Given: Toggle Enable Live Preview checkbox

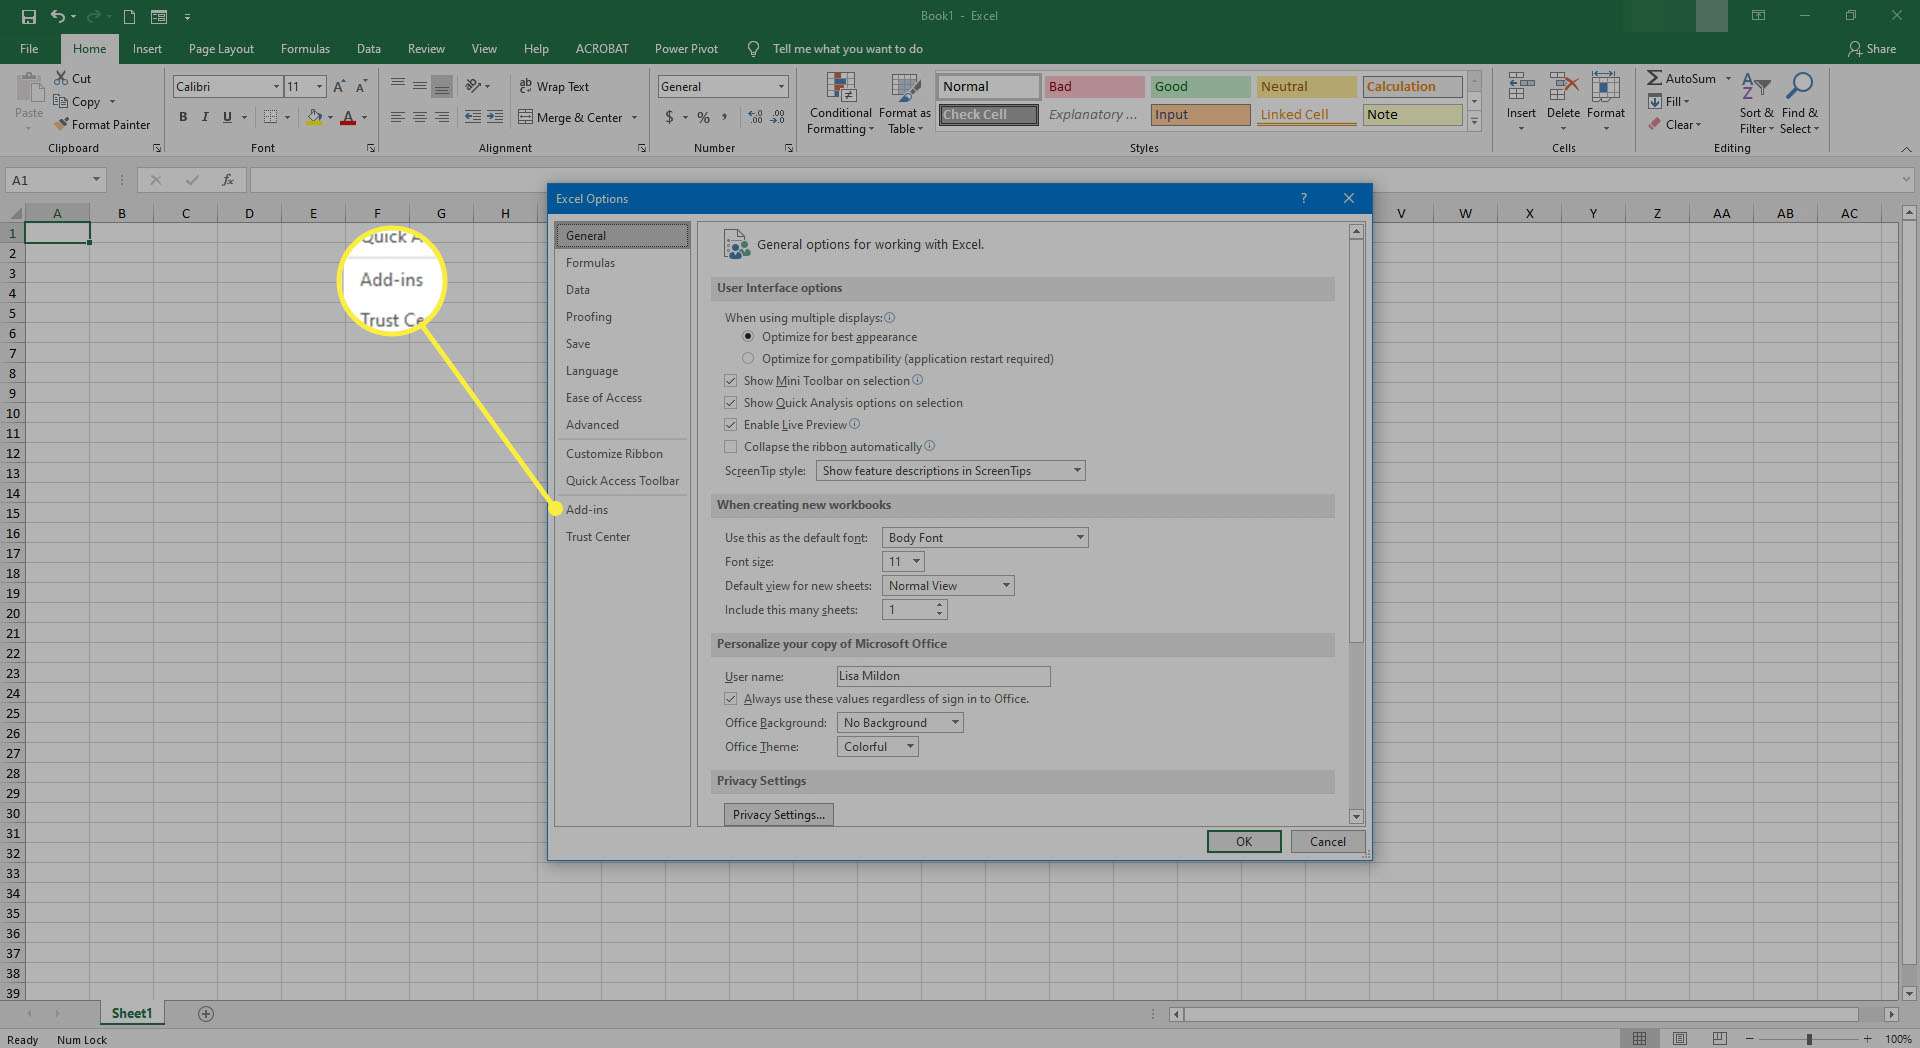Looking at the screenshot, I should (731, 424).
